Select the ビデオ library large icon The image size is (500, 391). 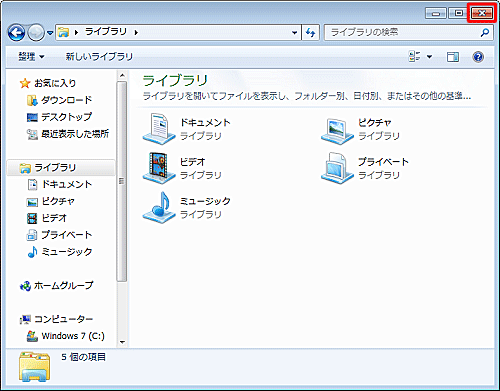click(159, 168)
